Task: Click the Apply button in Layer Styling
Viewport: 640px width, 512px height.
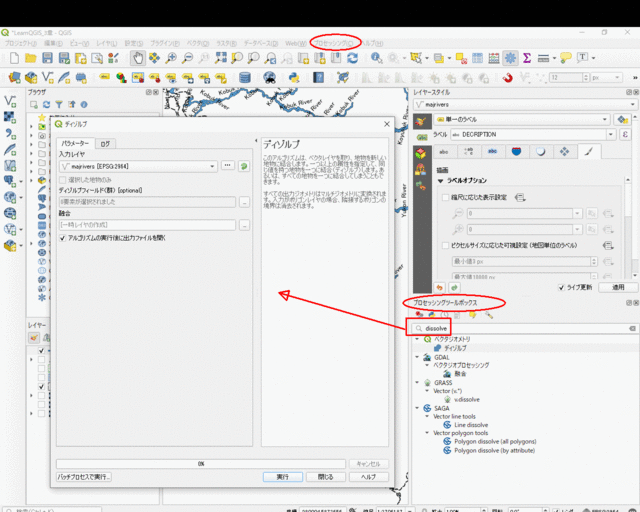Action: (618, 287)
